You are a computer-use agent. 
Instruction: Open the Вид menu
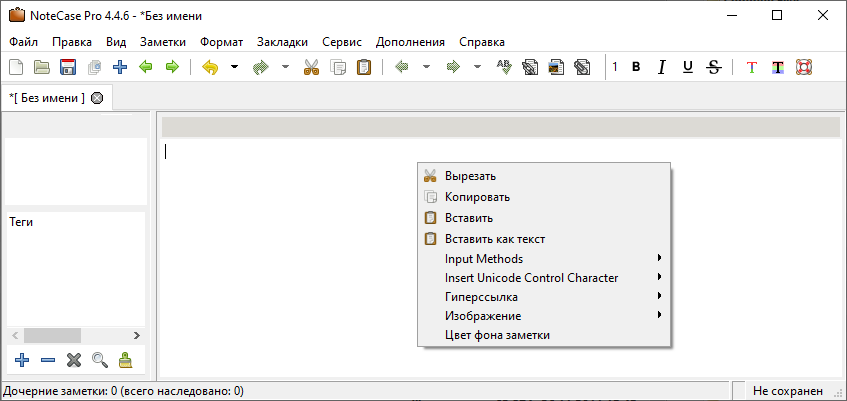point(116,42)
